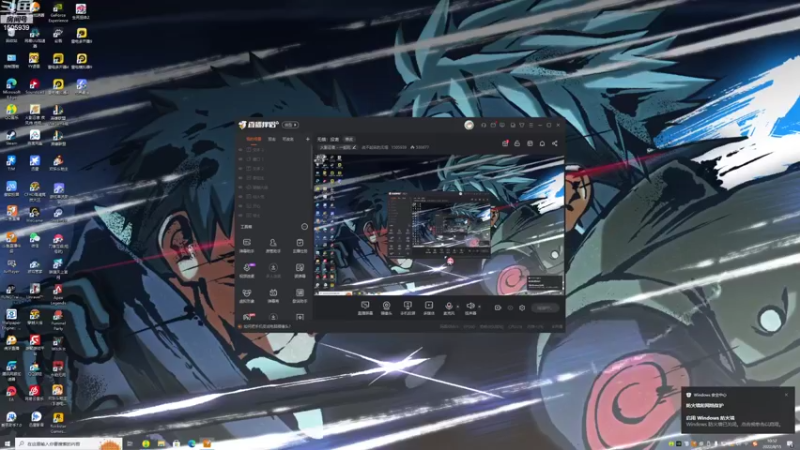
Task: Click the live preview thumbnail area
Action: tap(439, 223)
